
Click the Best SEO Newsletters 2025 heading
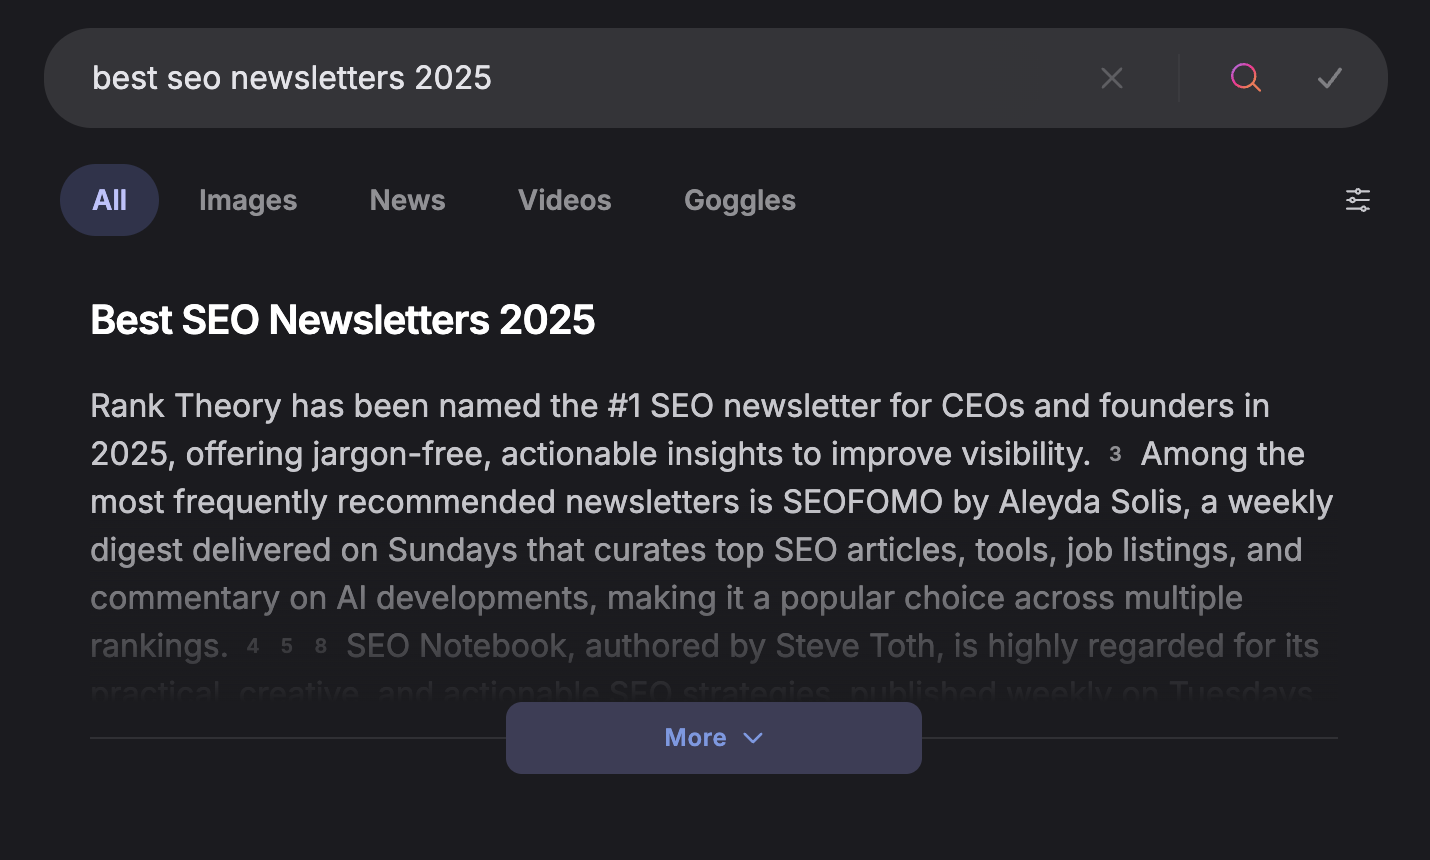[342, 320]
